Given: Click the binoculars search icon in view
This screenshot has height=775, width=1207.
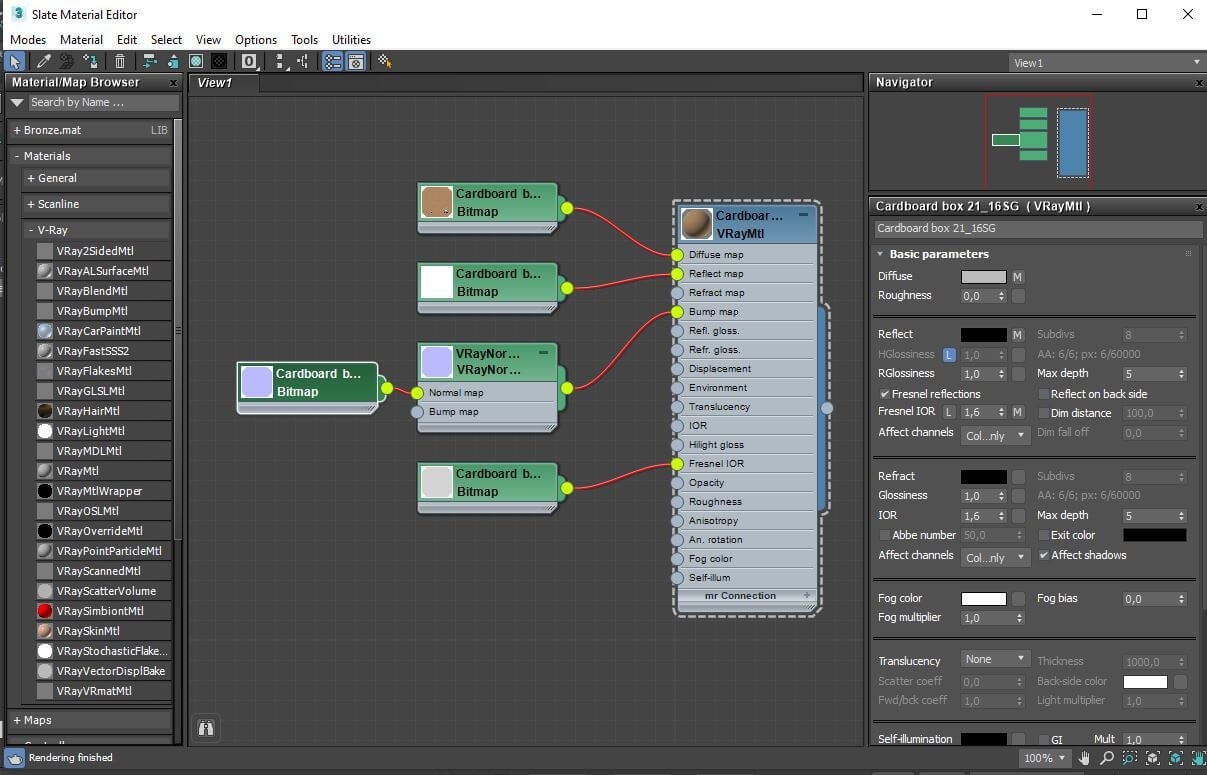Looking at the screenshot, I should tap(206, 728).
